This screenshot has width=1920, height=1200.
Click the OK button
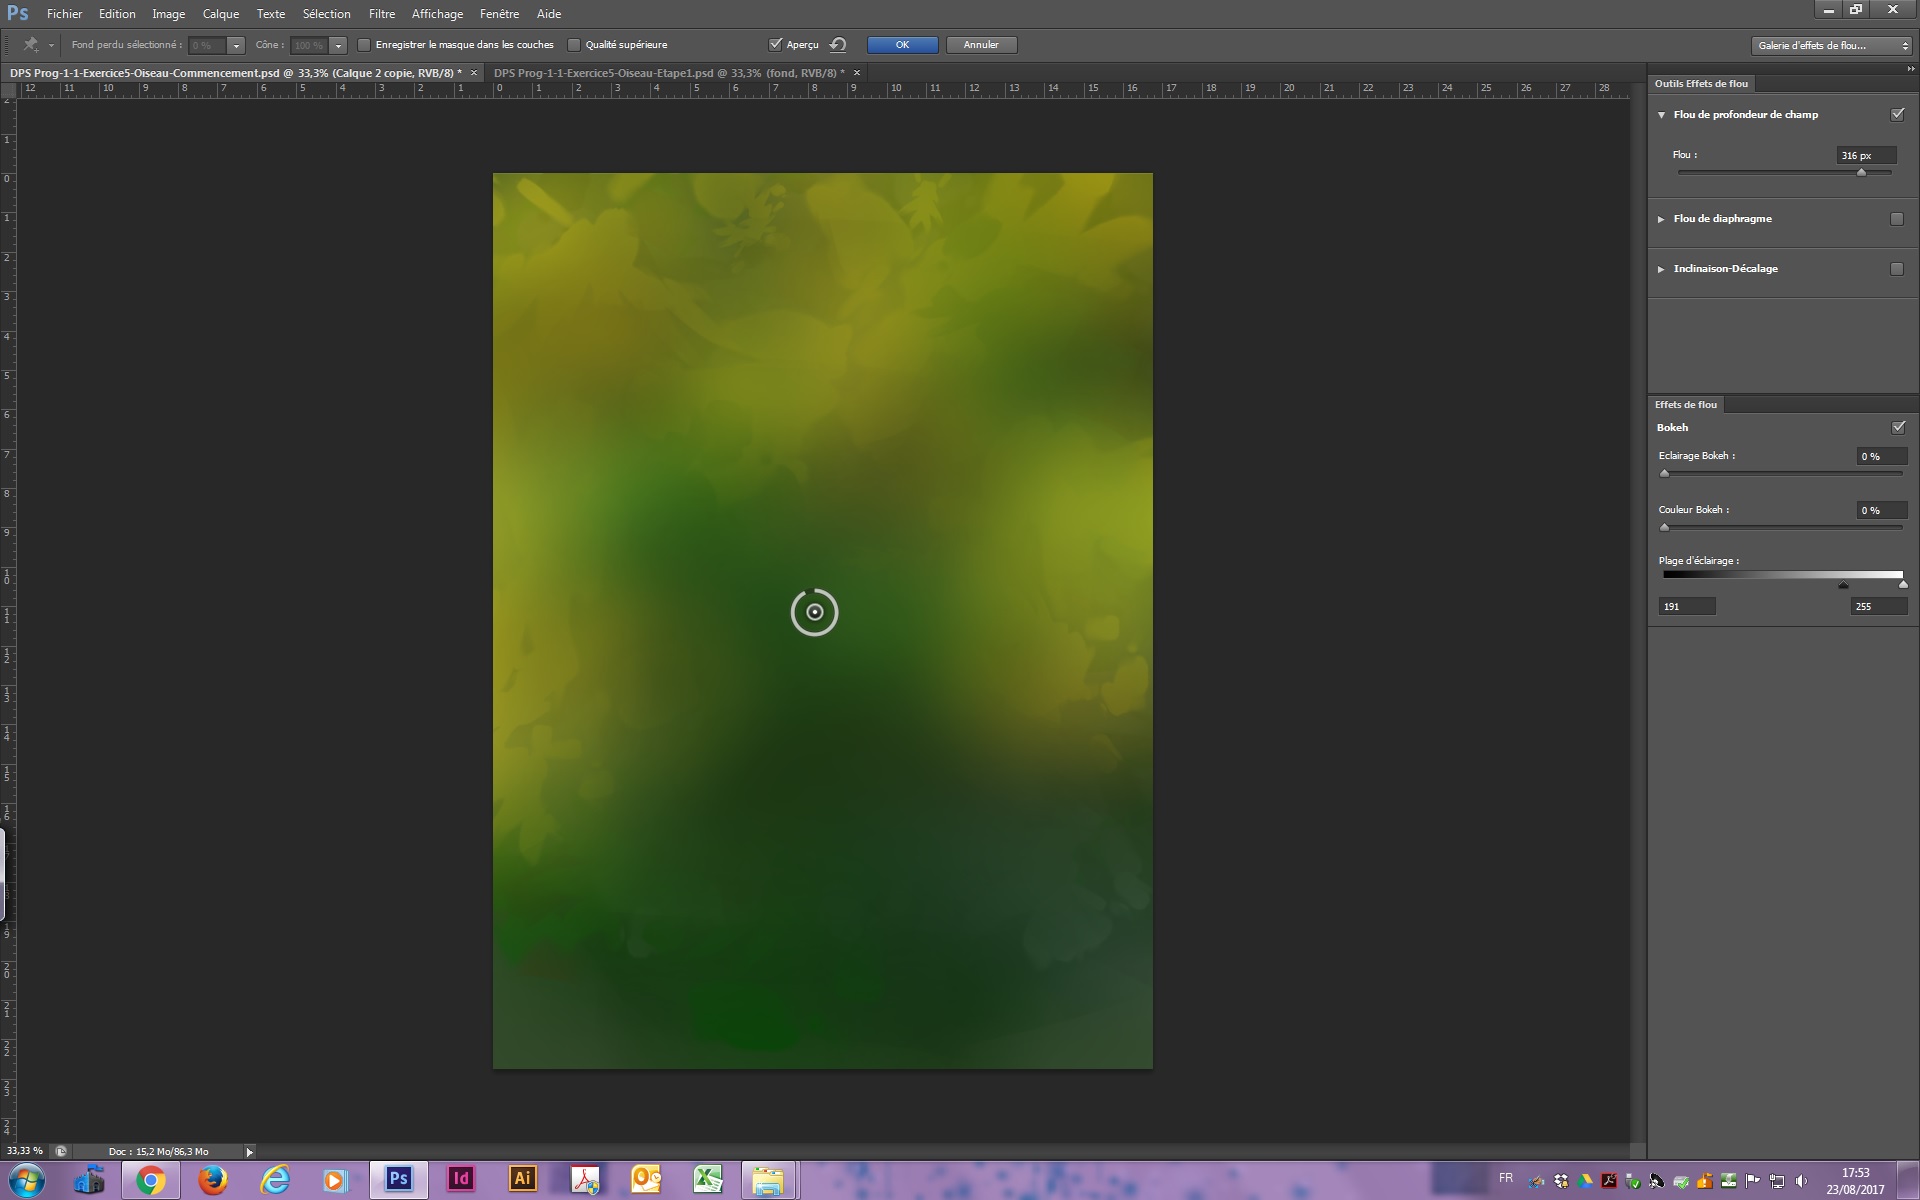(902, 45)
